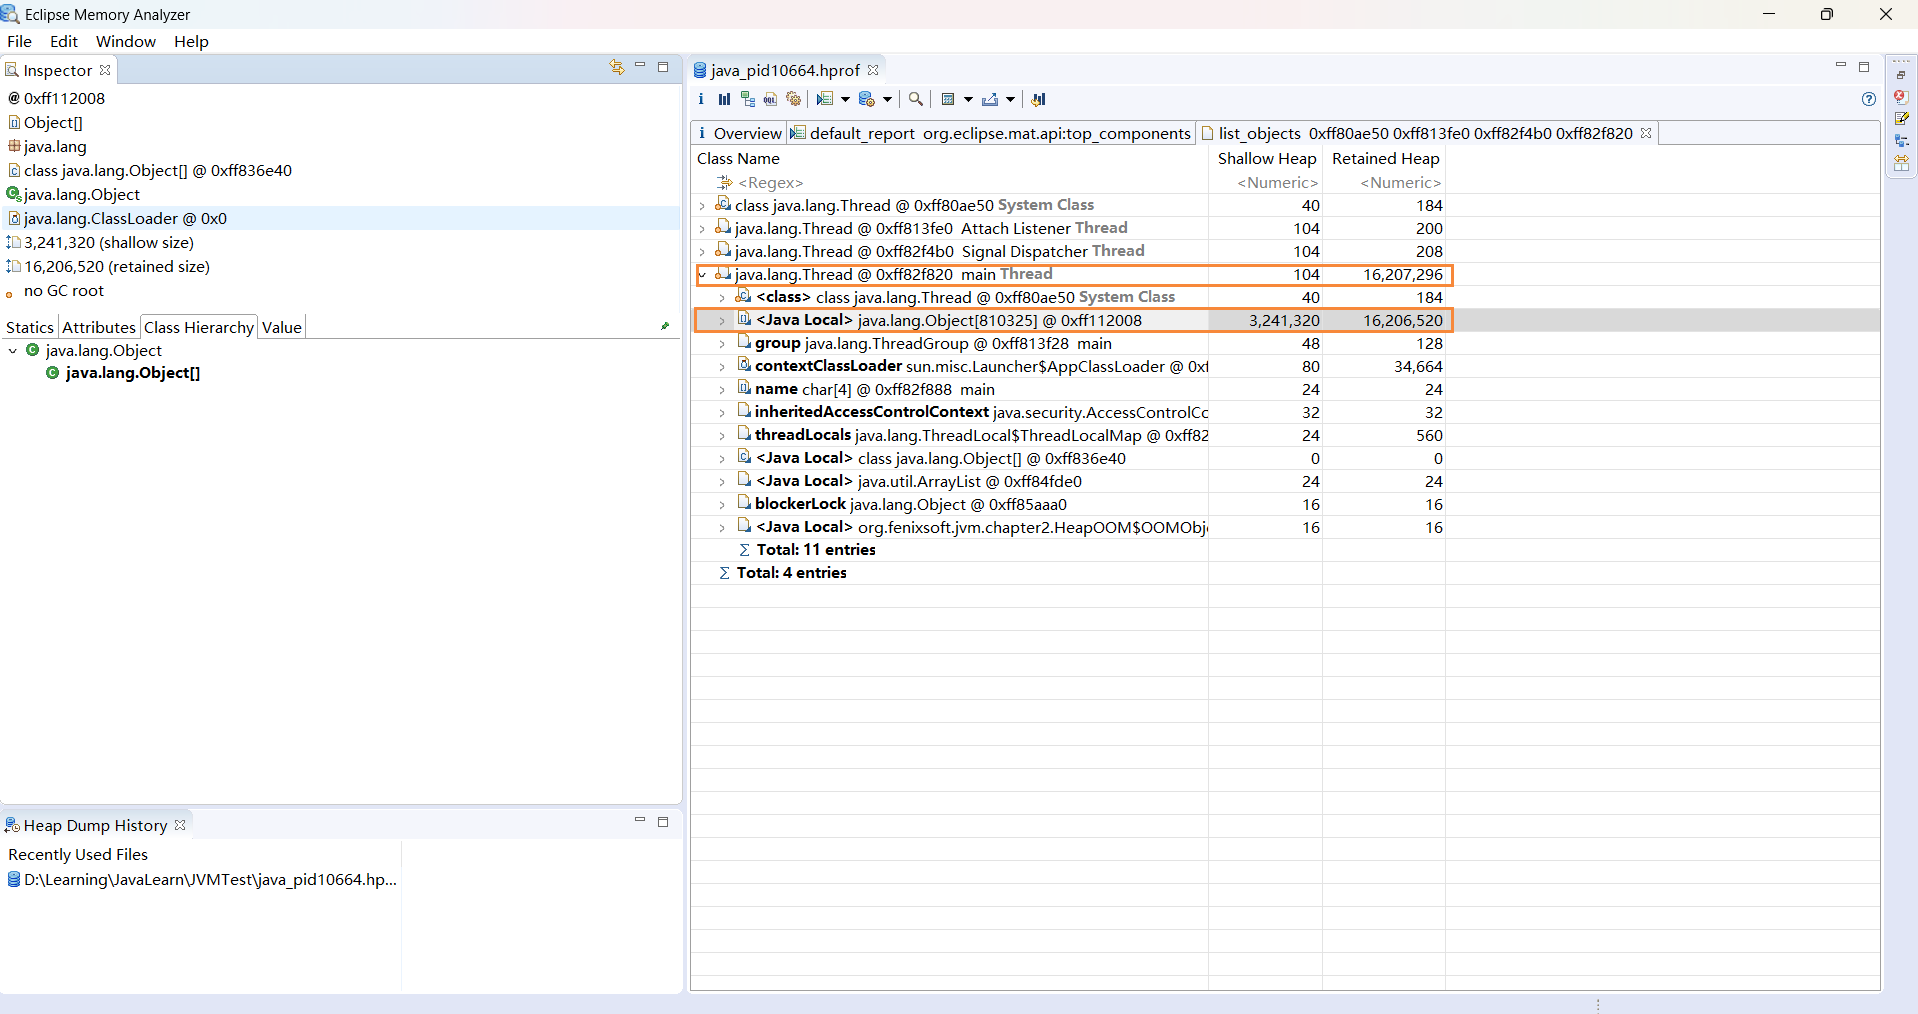Image resolution: width=1918 pixels, height=1014 pixels.
Task: Close the list_objects result tab
Action: click(x=1646, y=133)
